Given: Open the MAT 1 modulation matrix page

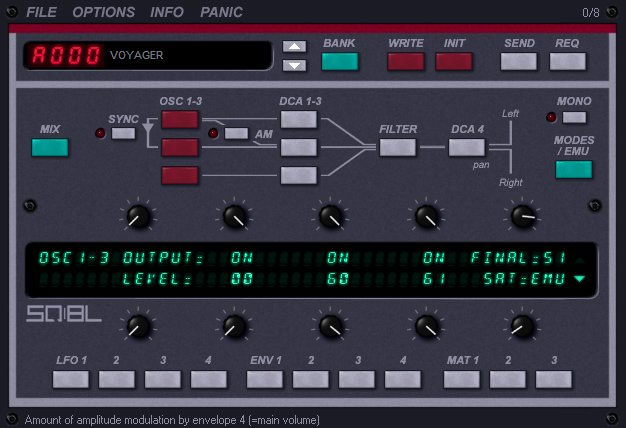Looking at the screenshot, I should click(462, 379).
